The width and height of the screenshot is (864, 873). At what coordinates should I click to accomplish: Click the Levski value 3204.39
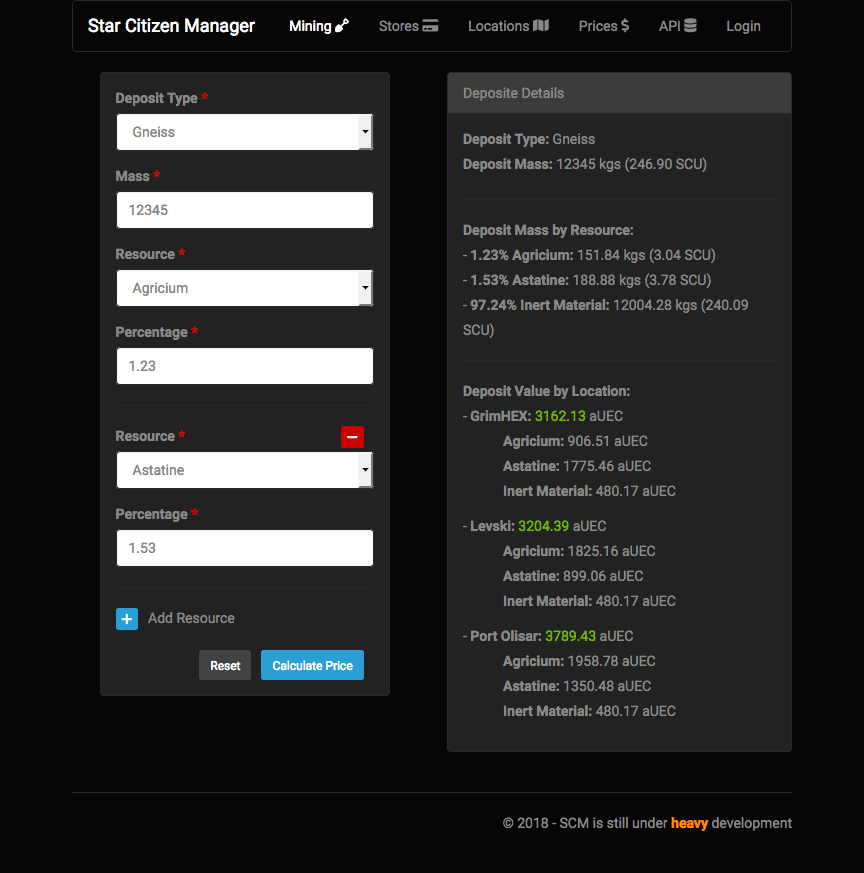pyautogui.click(x=543, y=526)
